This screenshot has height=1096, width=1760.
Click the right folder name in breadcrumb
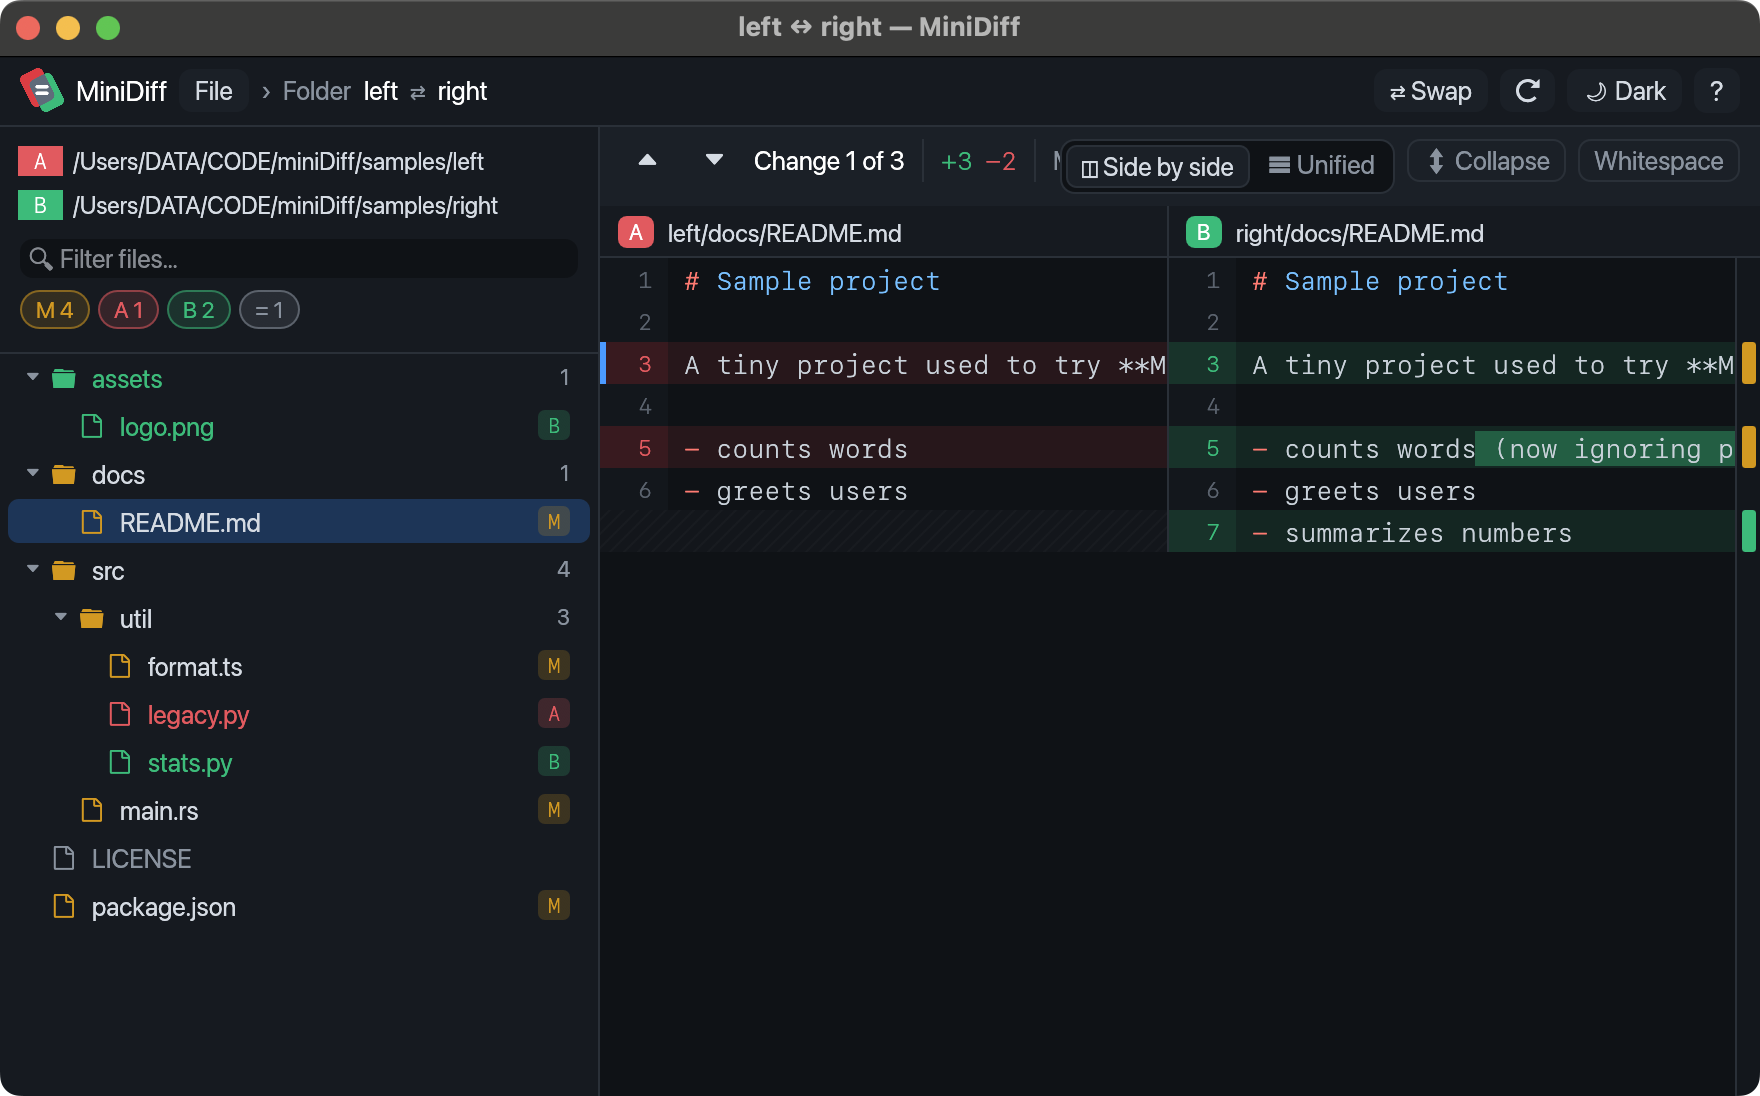click(462, 91)
